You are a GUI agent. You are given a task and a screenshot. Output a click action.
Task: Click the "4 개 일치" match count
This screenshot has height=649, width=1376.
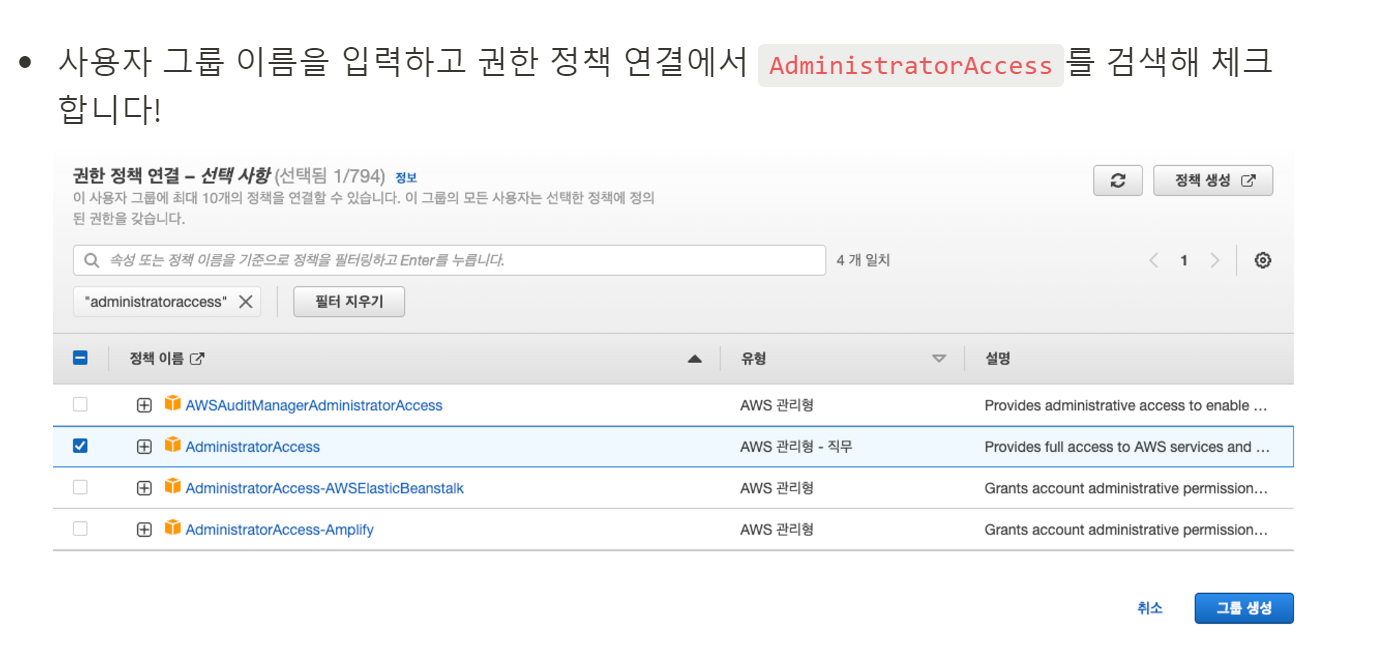(863, 260)
